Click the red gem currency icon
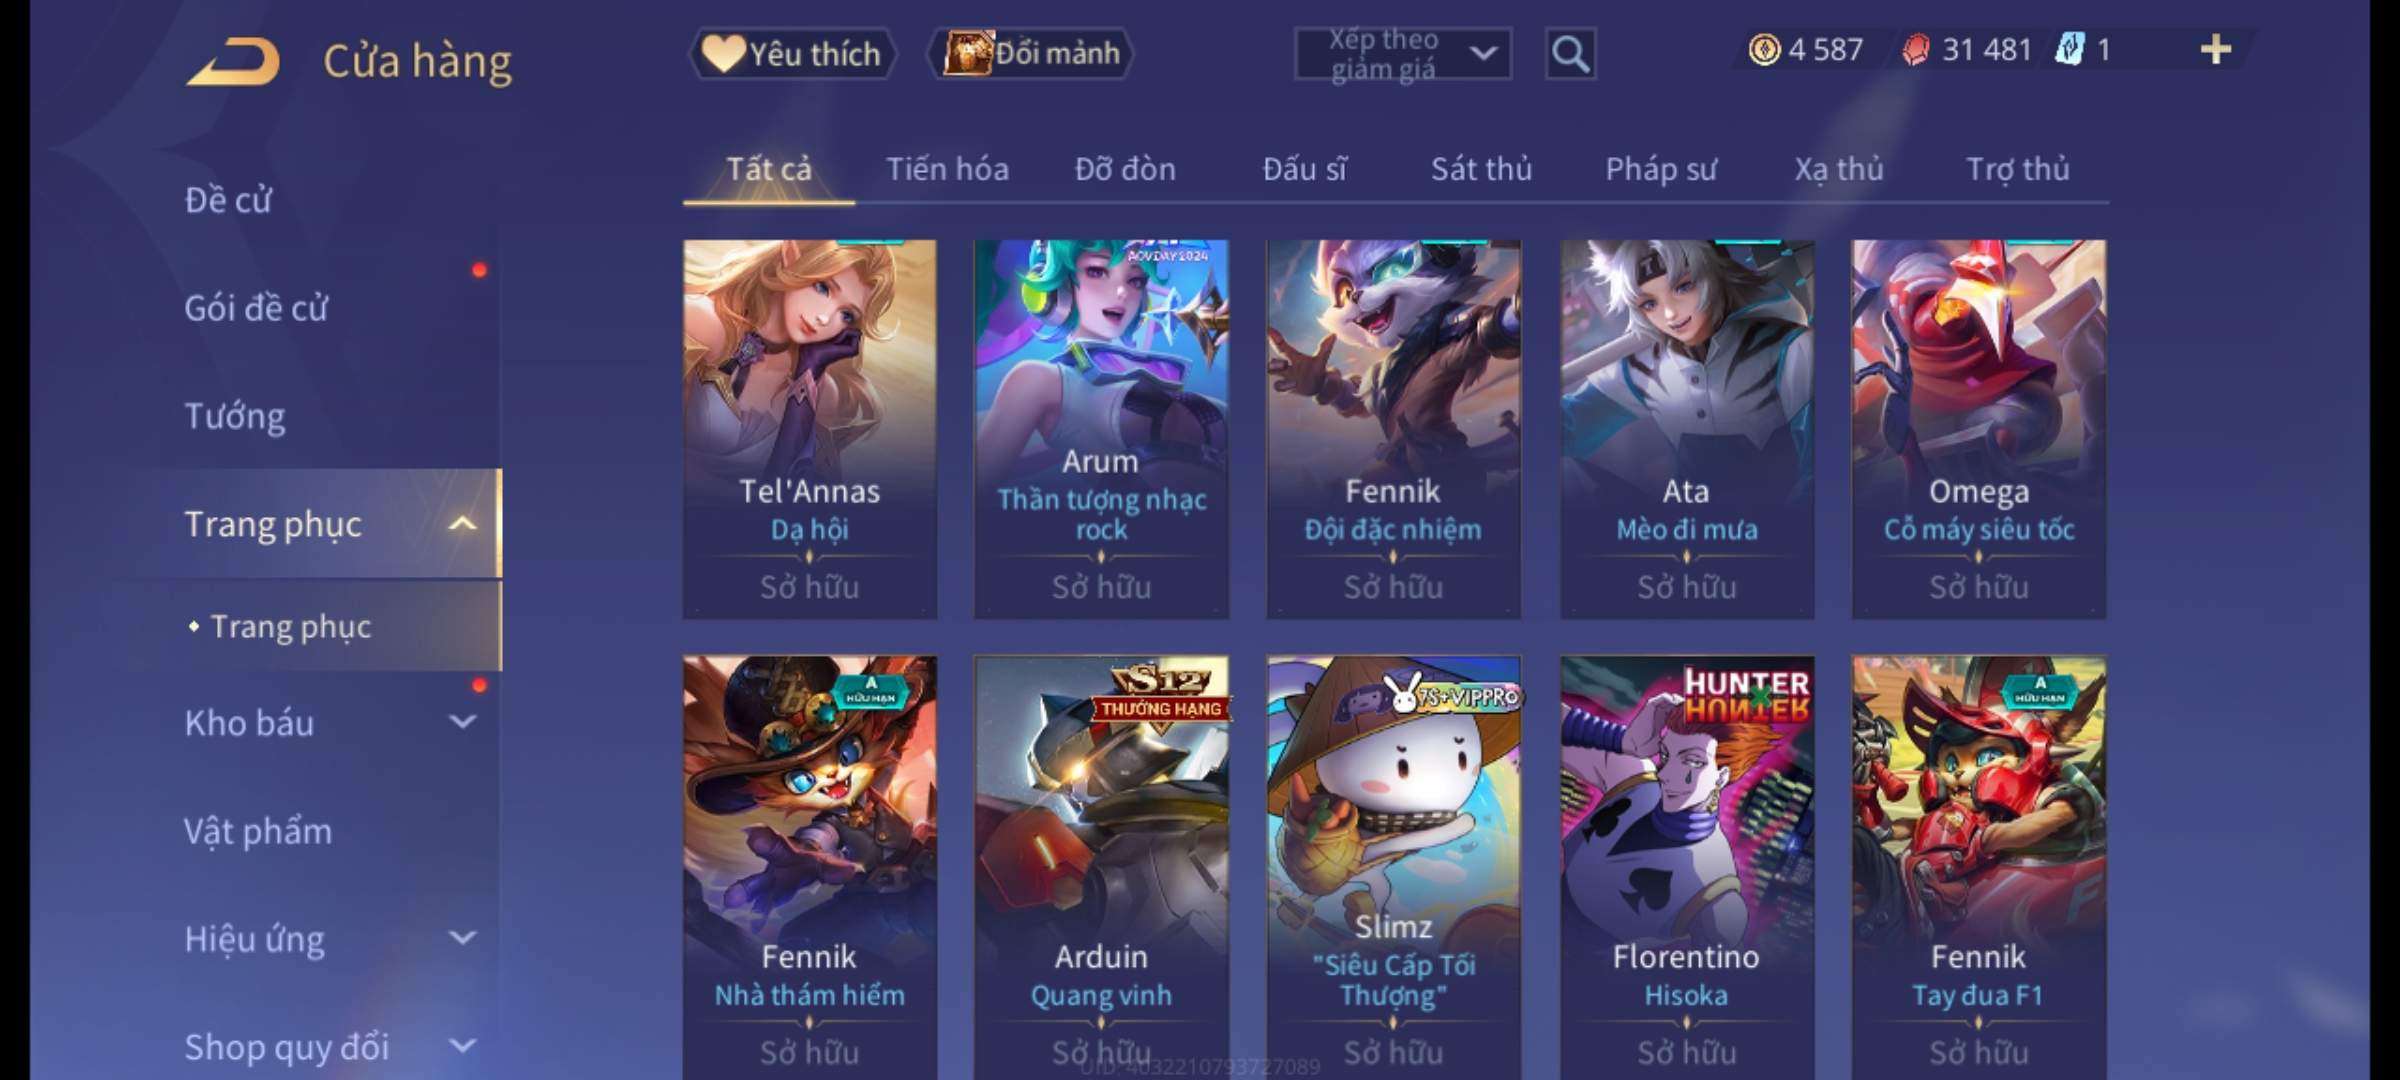 pyautogui.click(x=1915, y=50)
